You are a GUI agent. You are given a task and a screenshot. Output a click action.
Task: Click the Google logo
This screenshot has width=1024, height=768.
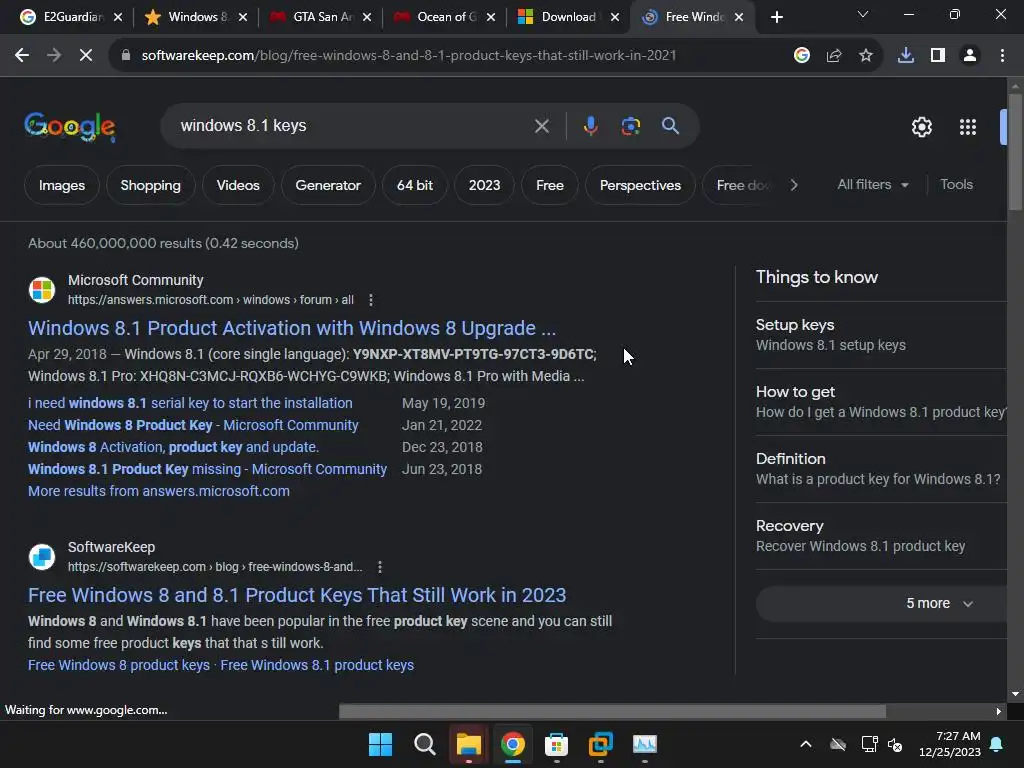[x=70, y=126]
